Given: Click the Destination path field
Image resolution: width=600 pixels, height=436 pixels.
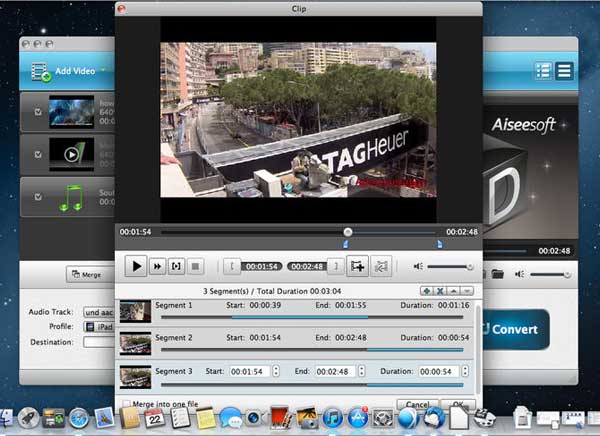Looking at the screenshot, I should 99,342.
